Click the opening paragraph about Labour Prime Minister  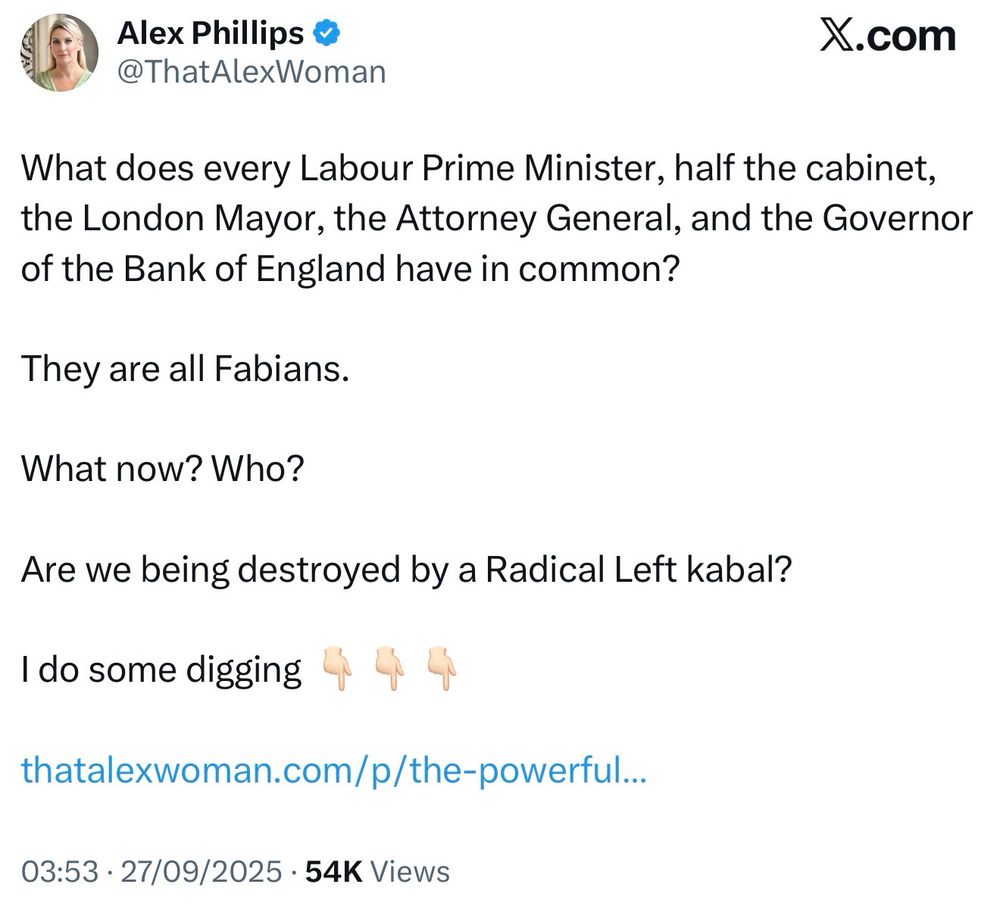coord(497,219)
